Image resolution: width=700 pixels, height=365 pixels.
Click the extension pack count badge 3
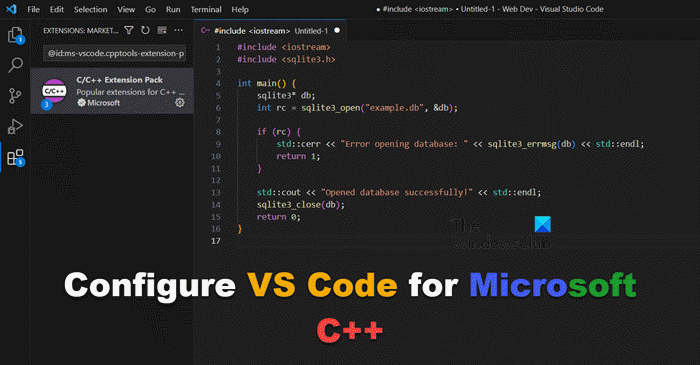pyautogui.click(x=46, y=104)
